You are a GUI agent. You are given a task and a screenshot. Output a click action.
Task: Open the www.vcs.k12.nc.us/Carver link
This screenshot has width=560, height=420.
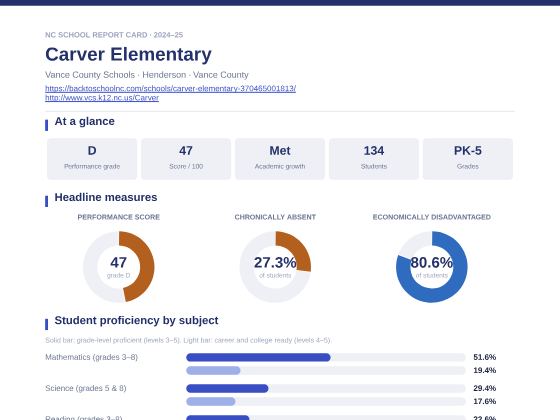click(x=102, y=98)
